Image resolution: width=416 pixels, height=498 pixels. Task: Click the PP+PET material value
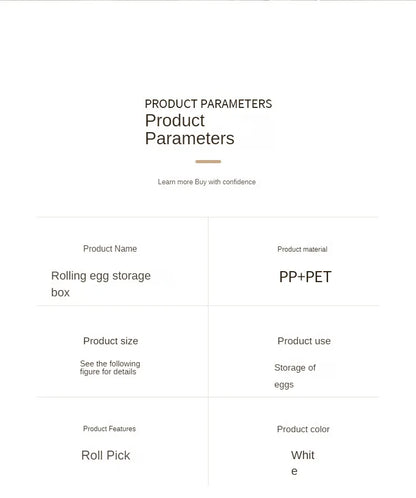click(x=305, y=277)
